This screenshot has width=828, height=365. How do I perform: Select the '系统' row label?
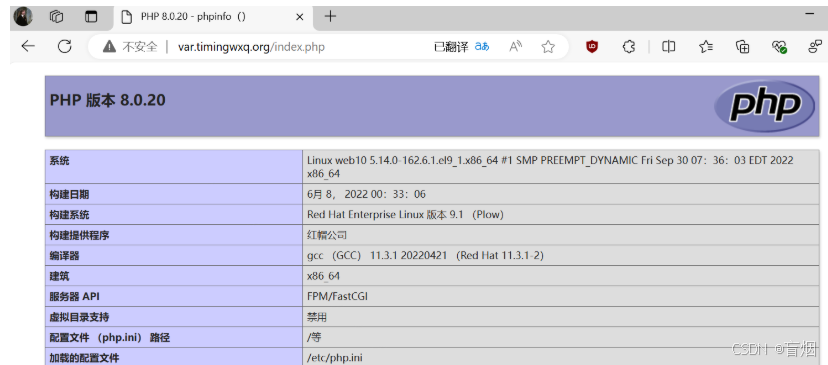pos(59,161)
